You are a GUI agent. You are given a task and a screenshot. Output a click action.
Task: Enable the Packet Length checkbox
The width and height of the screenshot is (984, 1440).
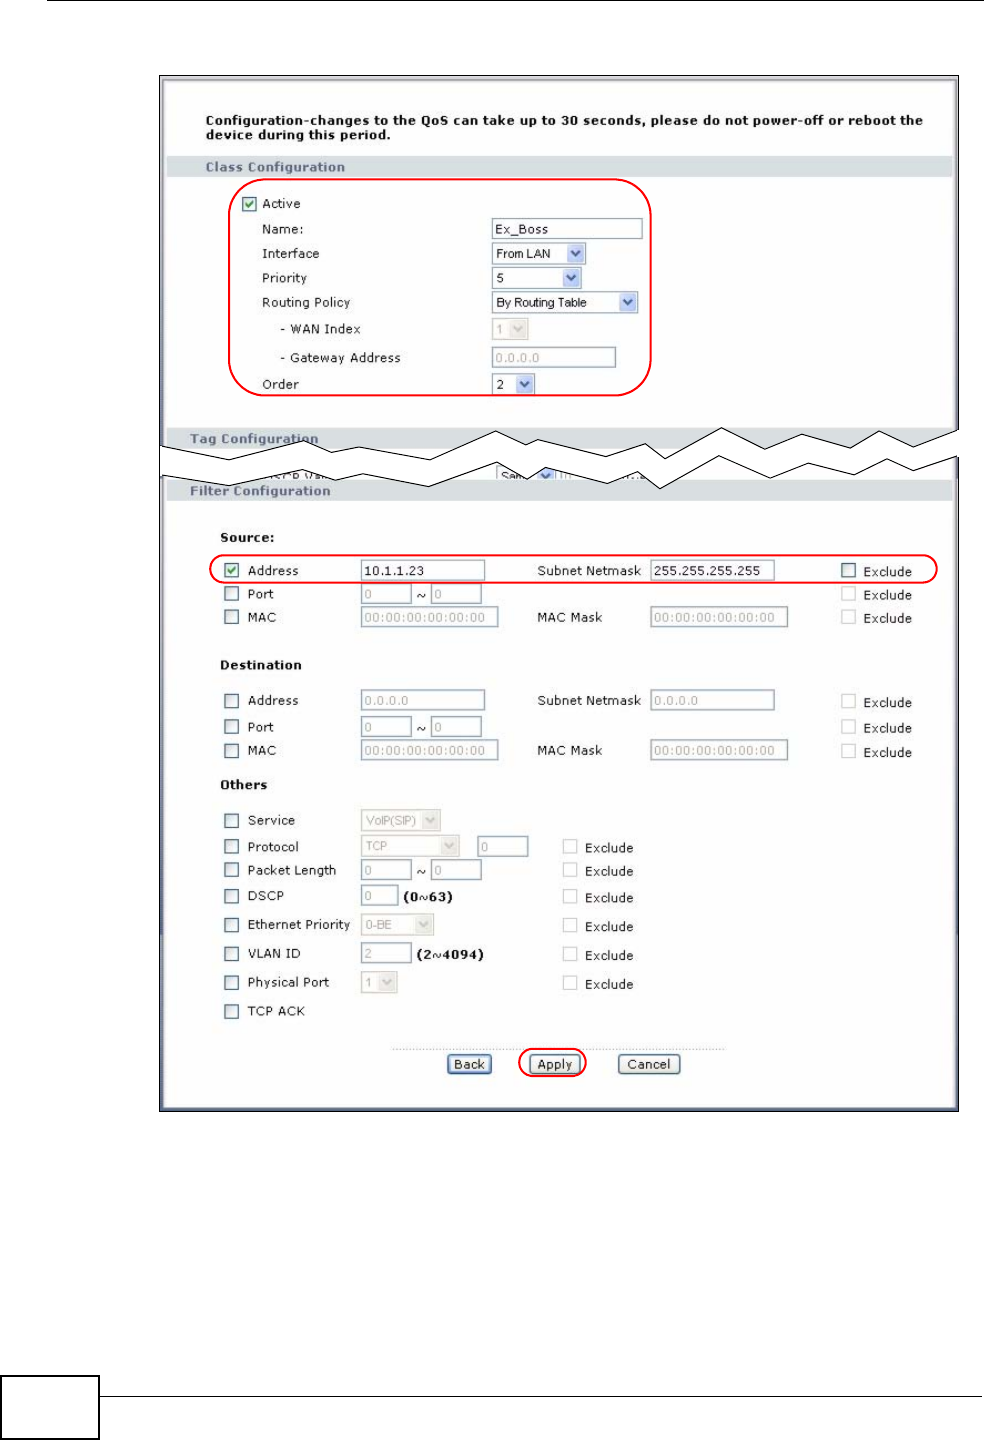(232, 870)
